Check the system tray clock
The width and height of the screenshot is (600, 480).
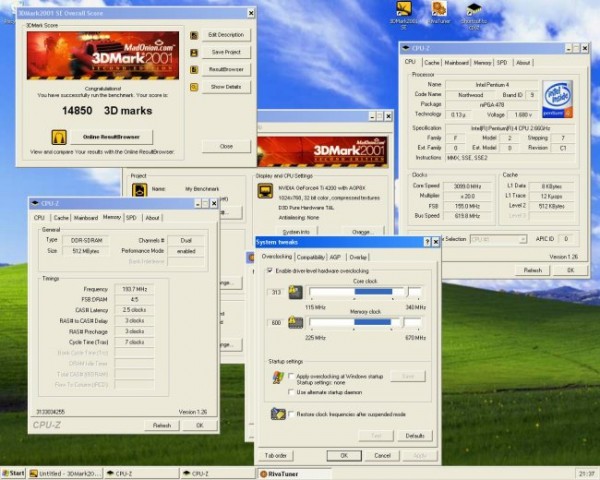click(587, 474)
